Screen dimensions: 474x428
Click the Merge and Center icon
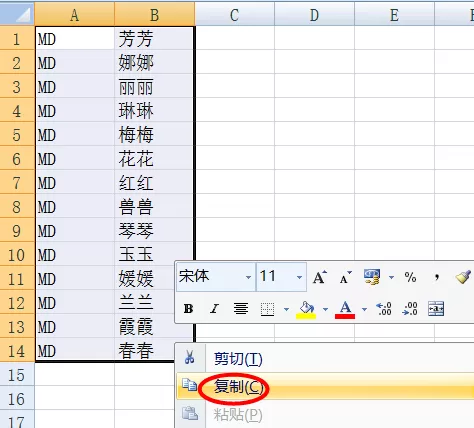pyautogui.click(x=436, y=309)
